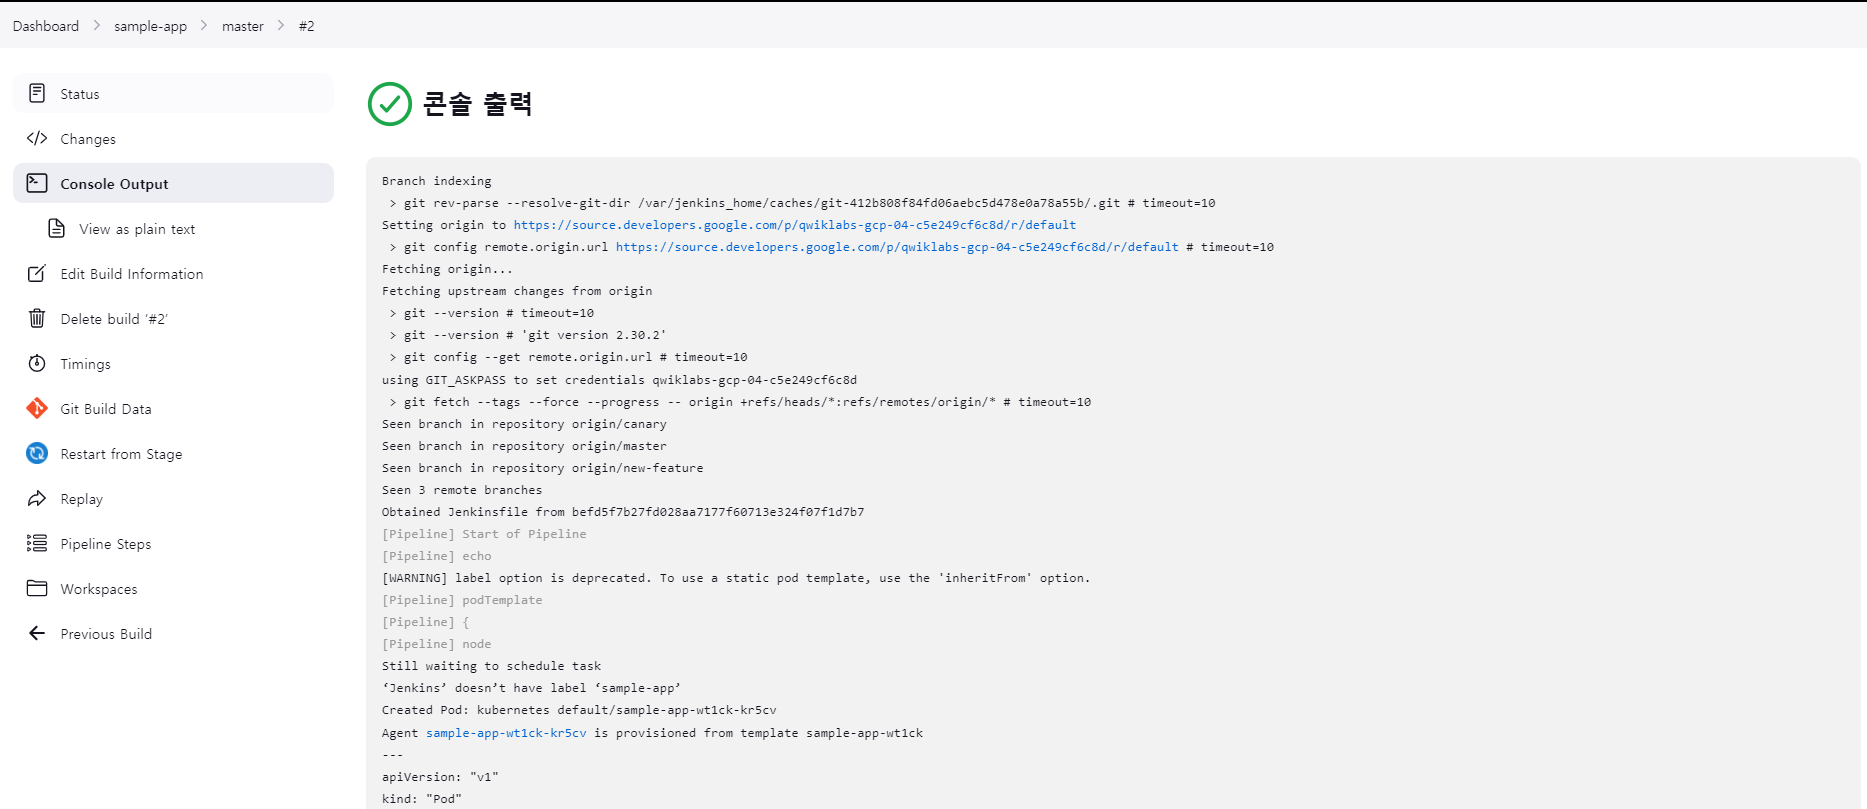Click the Replay arrow icon
Viewport: 1867px width, 809px height.
pos(37,498)
